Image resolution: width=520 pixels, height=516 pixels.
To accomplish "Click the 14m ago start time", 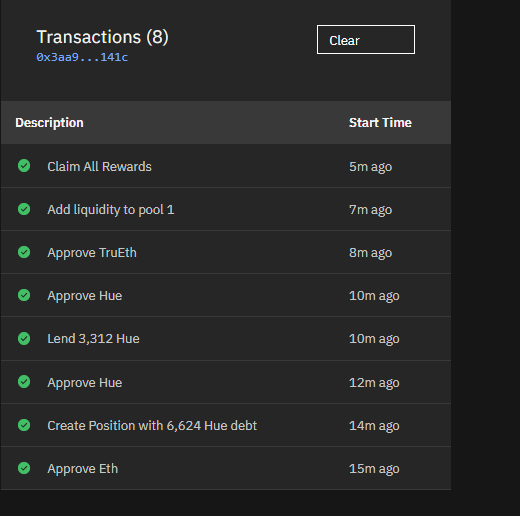I will (374, 426).
